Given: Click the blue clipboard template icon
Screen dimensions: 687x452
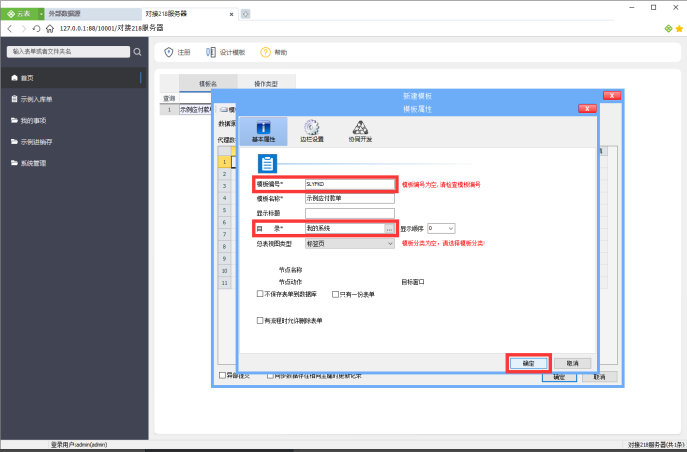Looking at the screenshot, I should pyautogui.click(x=267, y=163).
